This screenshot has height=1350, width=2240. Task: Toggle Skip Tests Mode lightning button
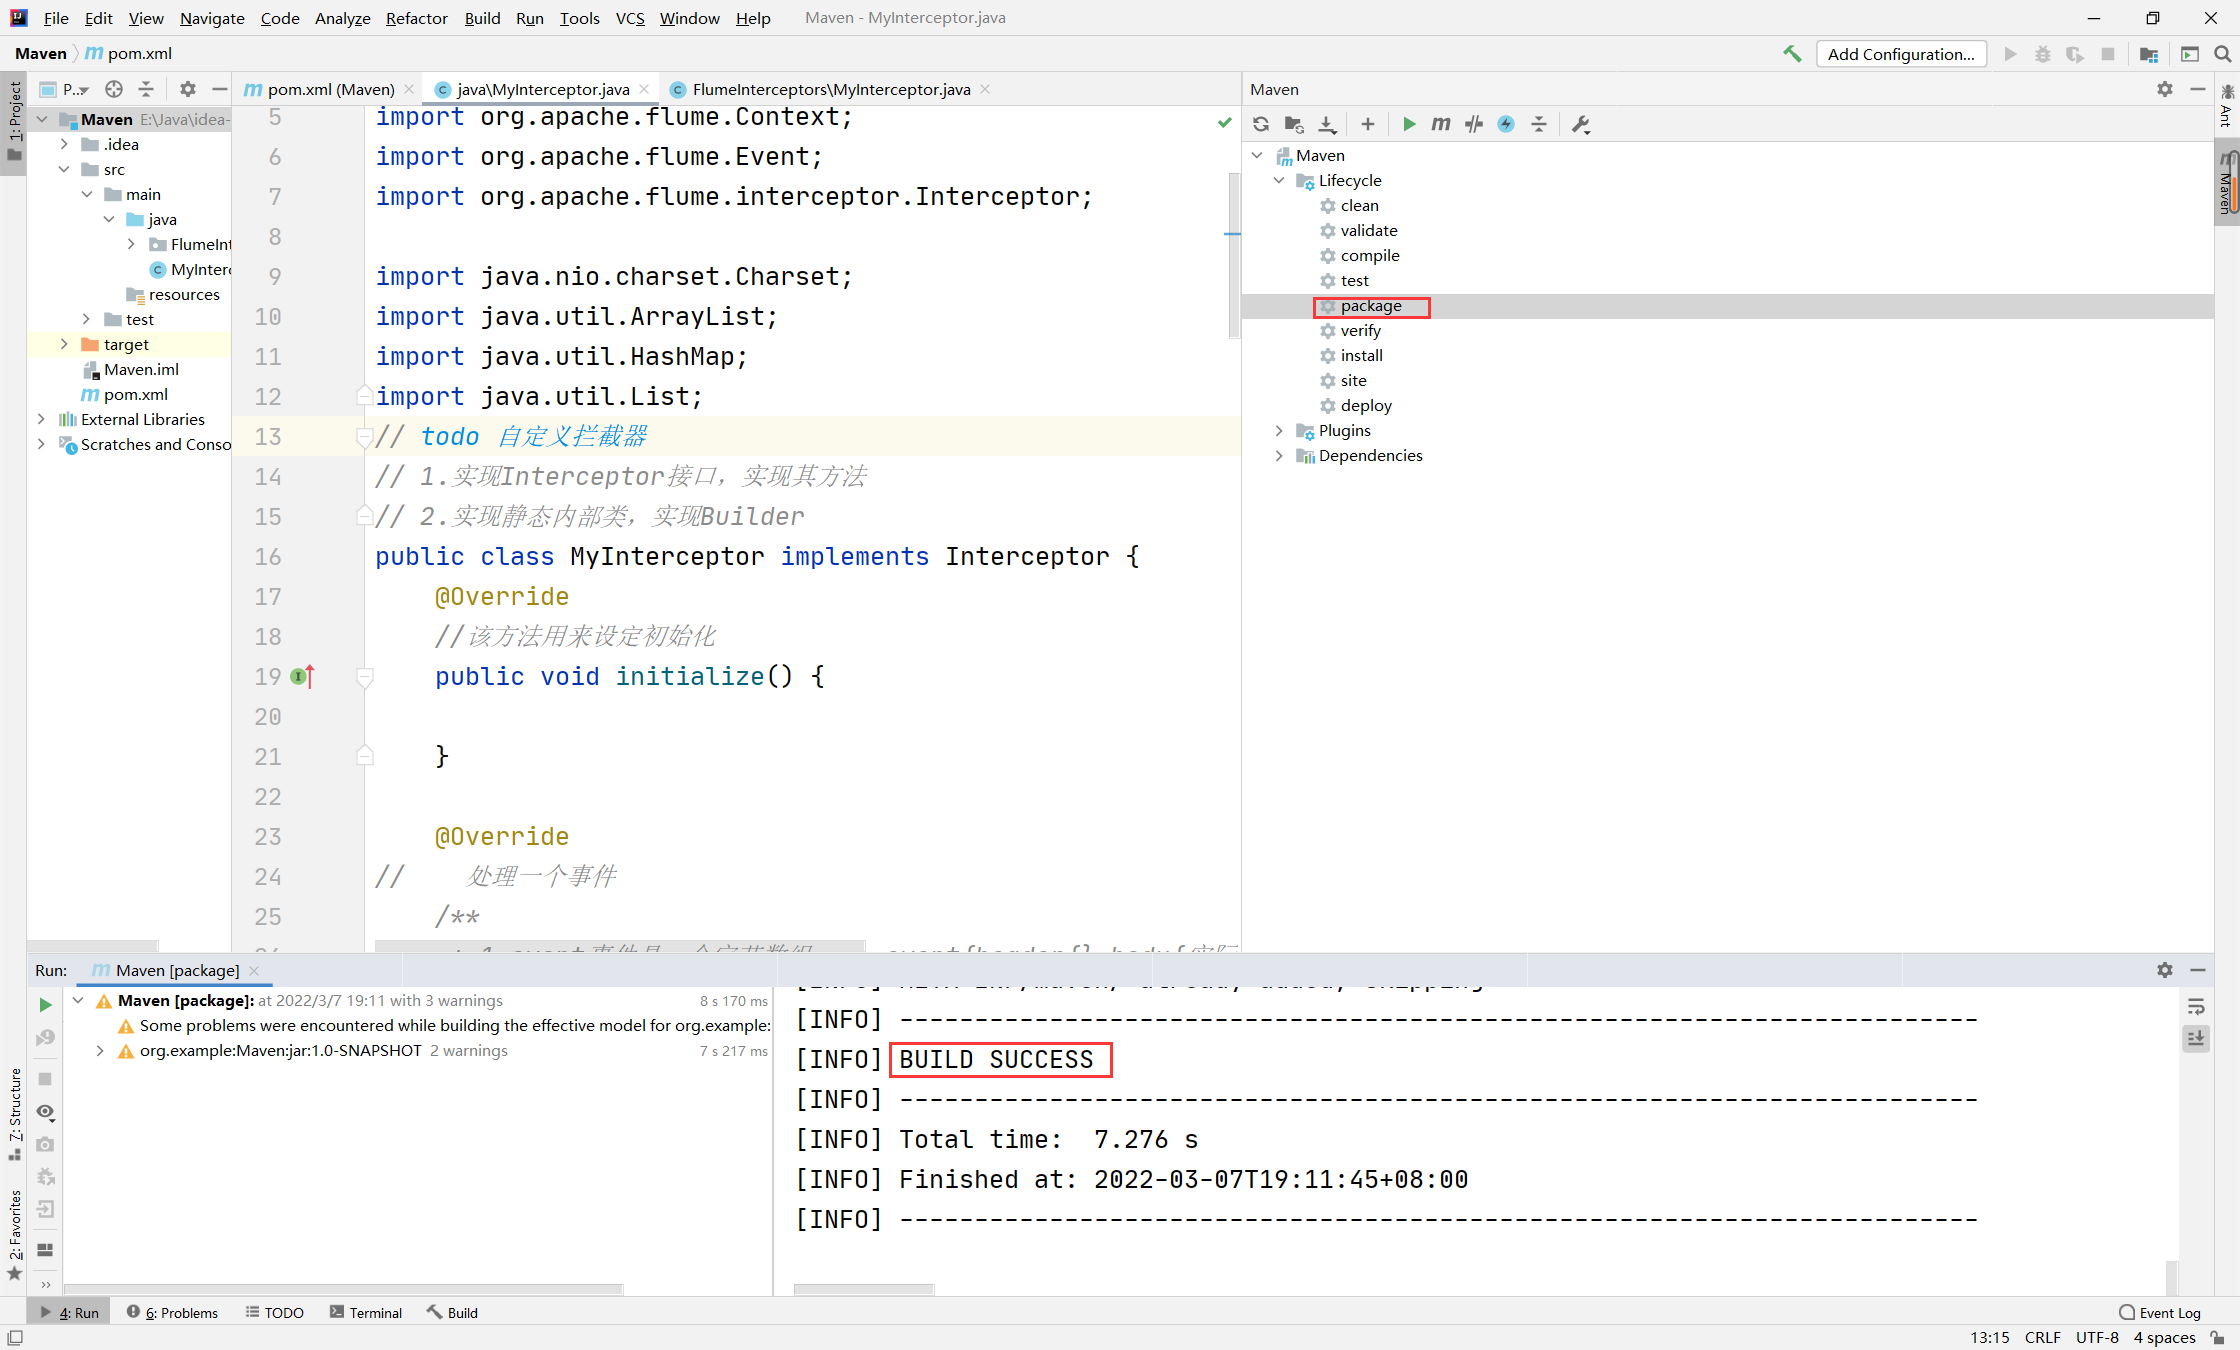(1505, 124)
